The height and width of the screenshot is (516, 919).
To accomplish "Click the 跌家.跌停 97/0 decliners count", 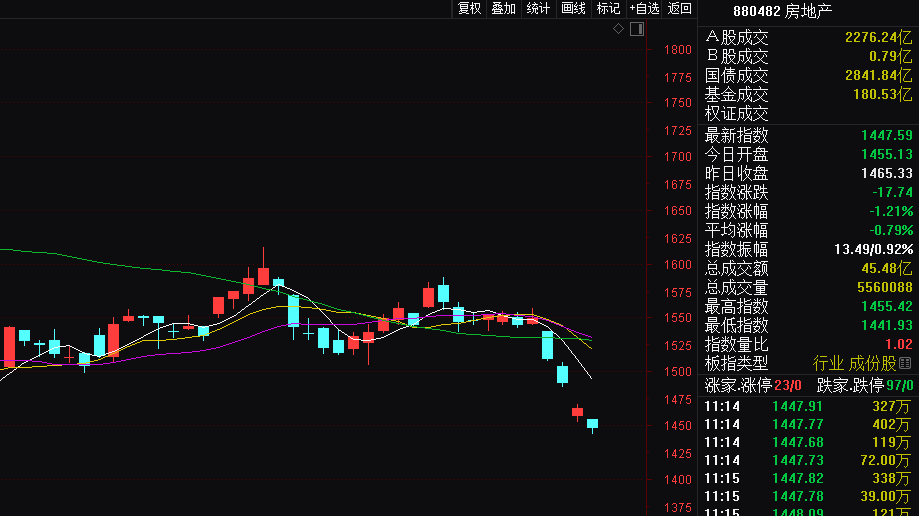I will click(866, 385).
